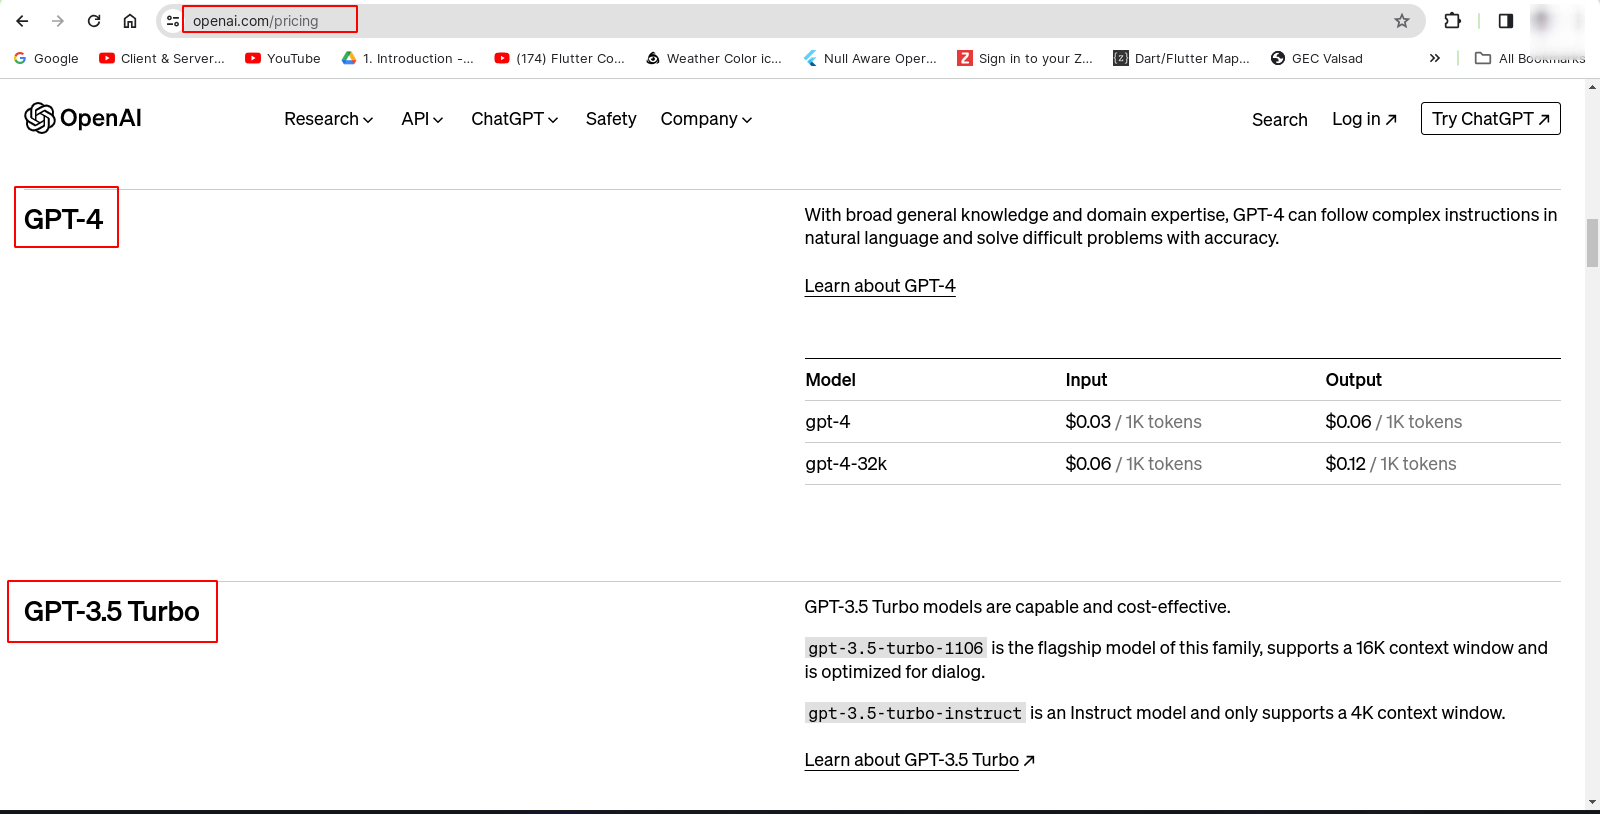1600x814 pixels.
Task: Expand the Research menu
Action: point(329,119)
